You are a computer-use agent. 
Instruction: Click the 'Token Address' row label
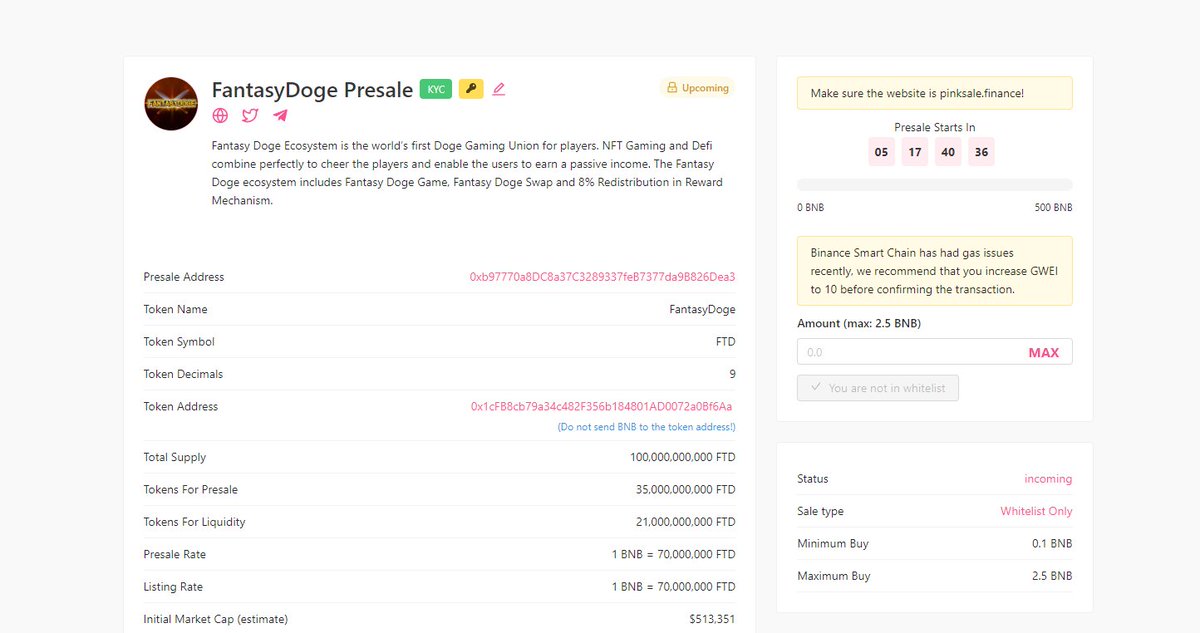click(181, 407)
